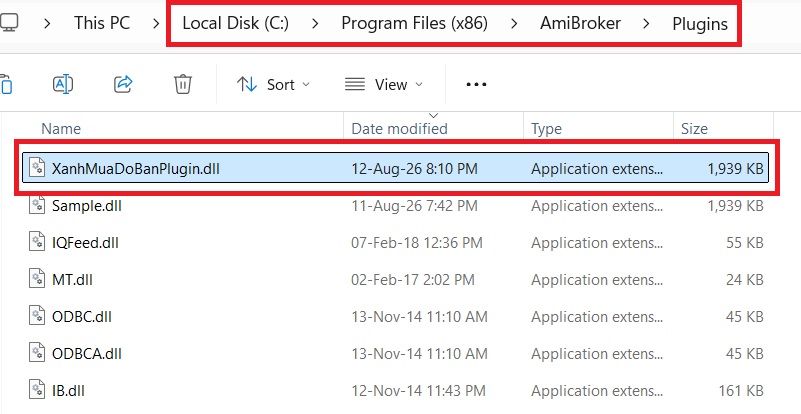Click the Rename icon in toolbar

tap(63, 84)
